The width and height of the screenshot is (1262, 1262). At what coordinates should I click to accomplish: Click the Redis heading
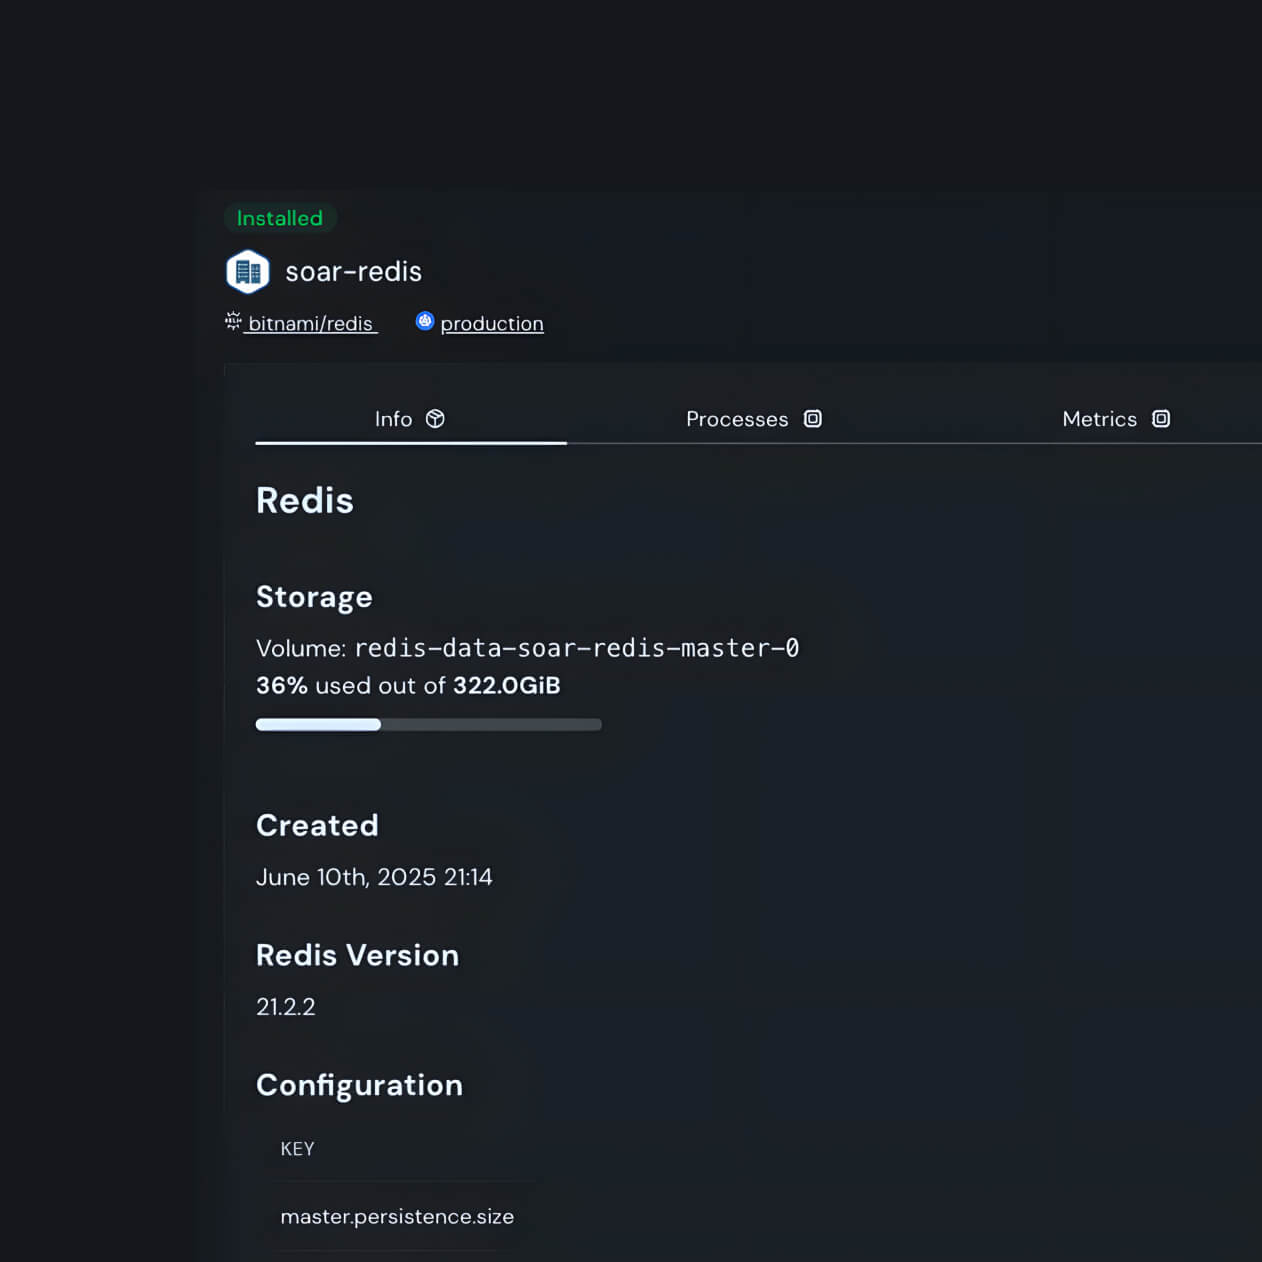(x=305, y=500)
